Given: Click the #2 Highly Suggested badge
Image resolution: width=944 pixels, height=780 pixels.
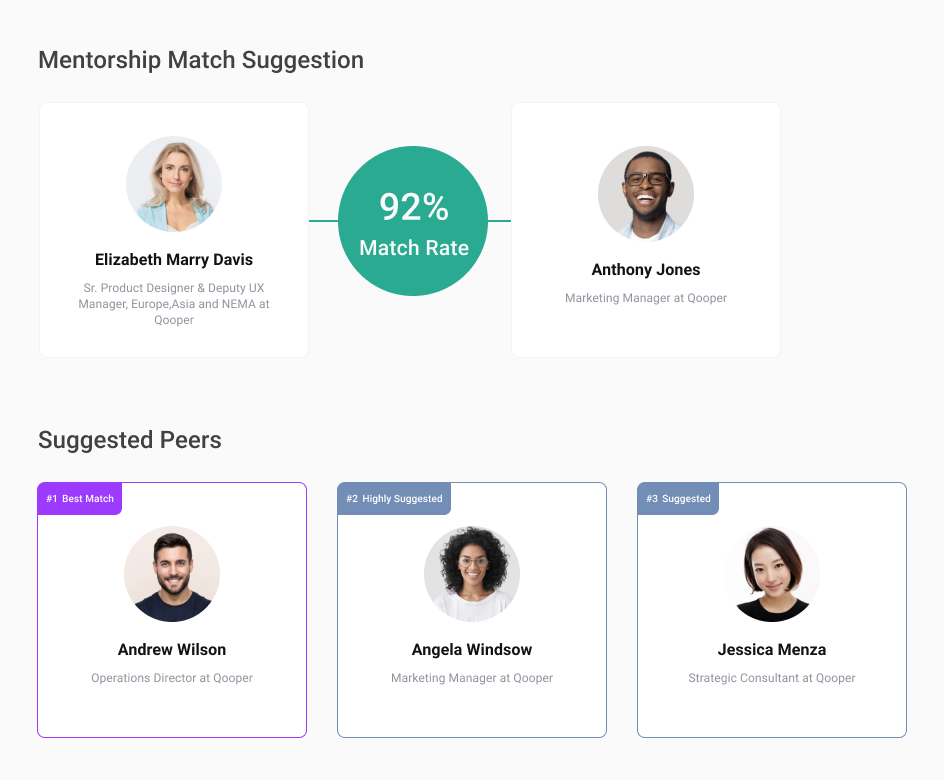Looking at the screenshot, I should [394, 498].
